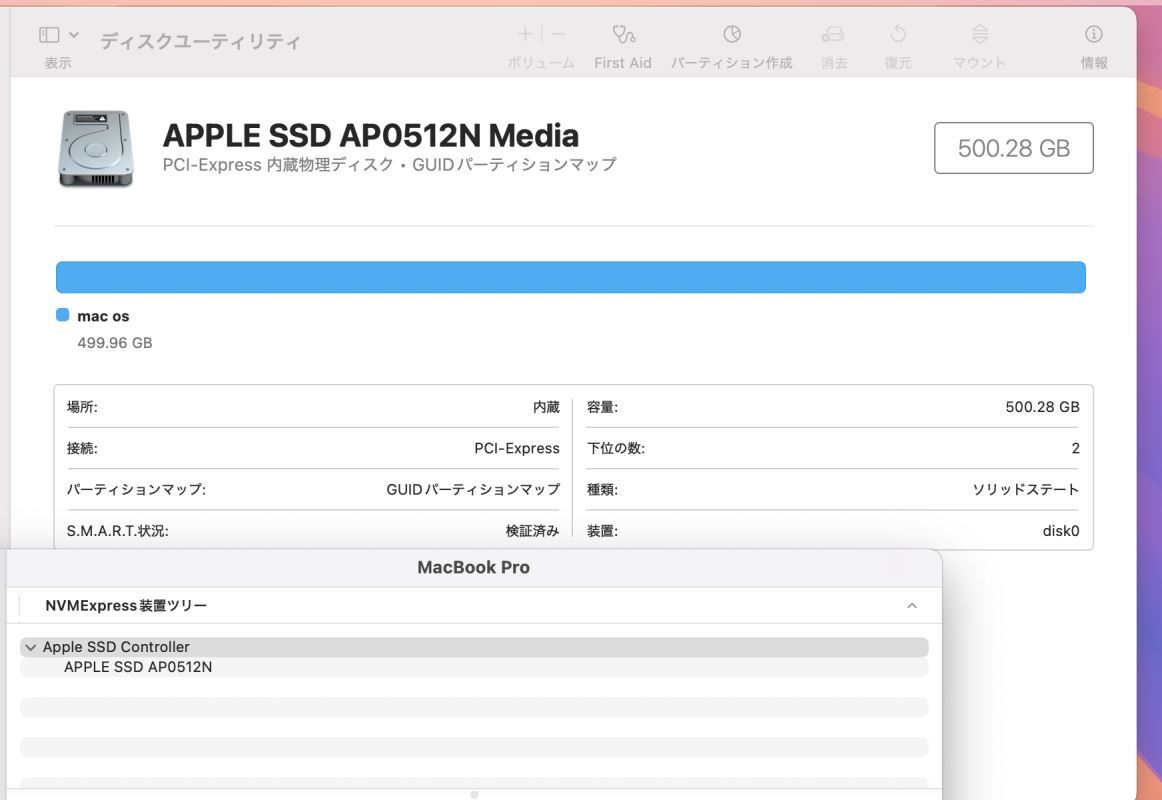
Task: Open the partition pie chart icon
Action: pos(731,34)
